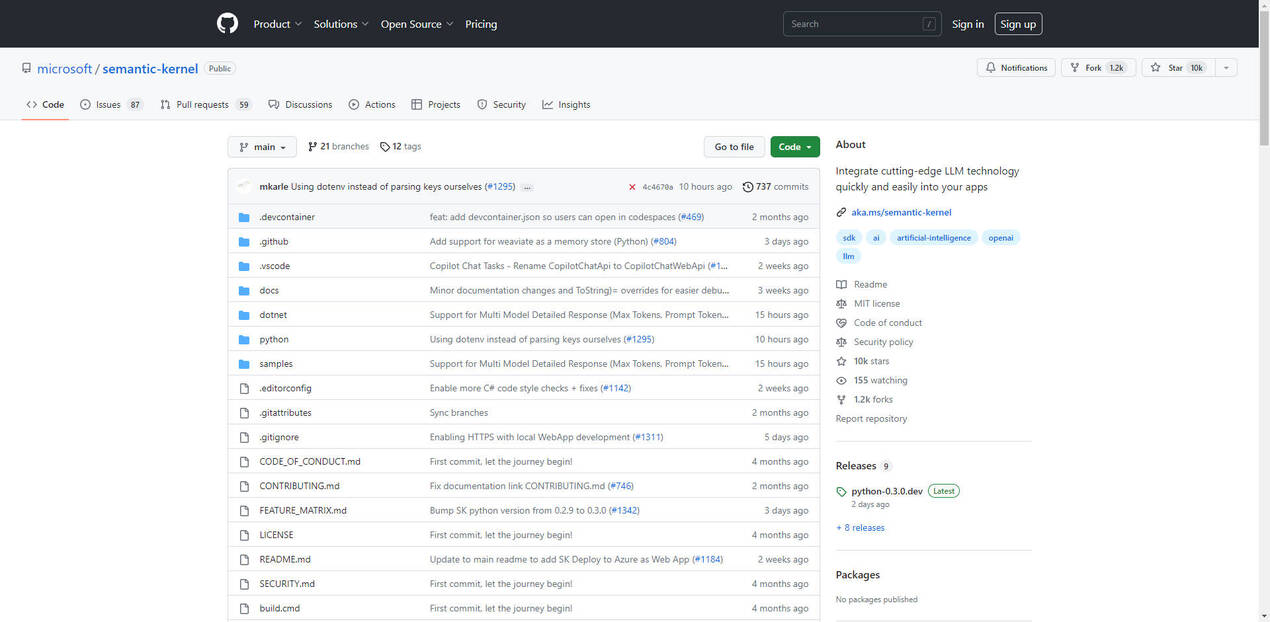
Task: Click the artificial-intelligence topic tag
Action: point(933,238)
